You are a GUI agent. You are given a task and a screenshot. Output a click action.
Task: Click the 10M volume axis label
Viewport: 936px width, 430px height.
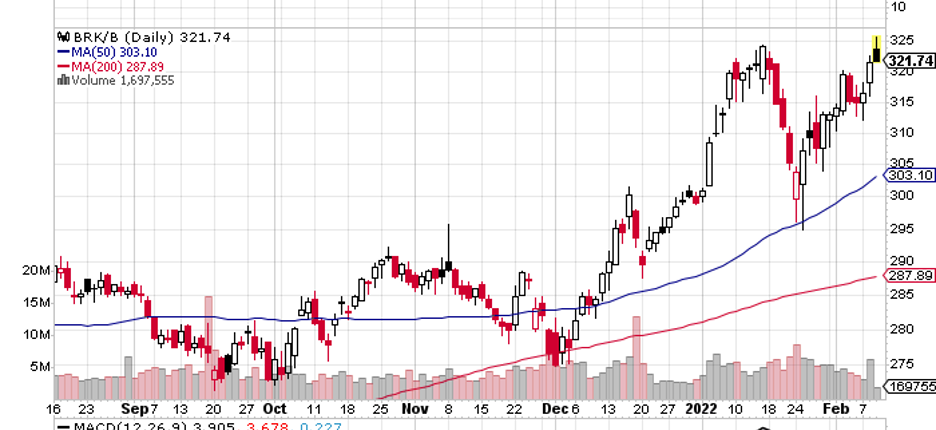point(36,334)
